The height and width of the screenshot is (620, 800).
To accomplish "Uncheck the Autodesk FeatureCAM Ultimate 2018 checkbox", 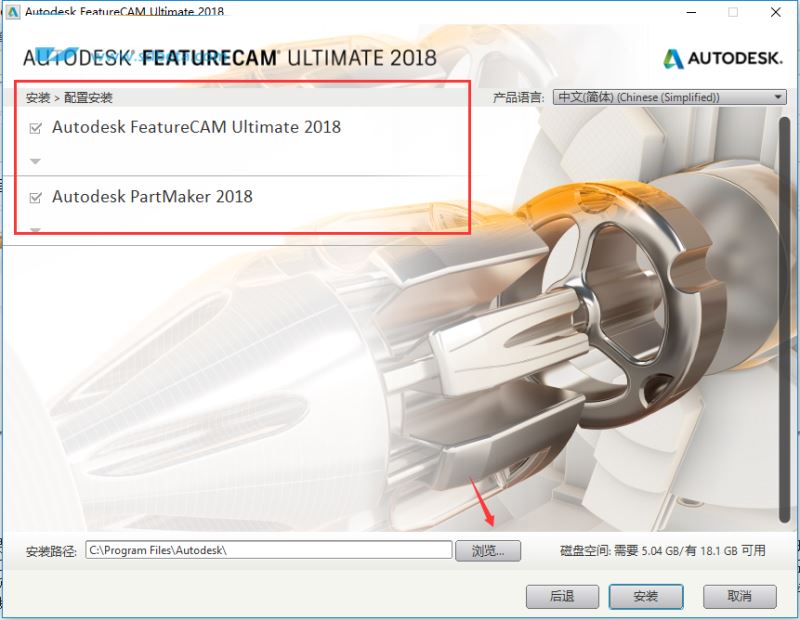I will coord(36,127).
